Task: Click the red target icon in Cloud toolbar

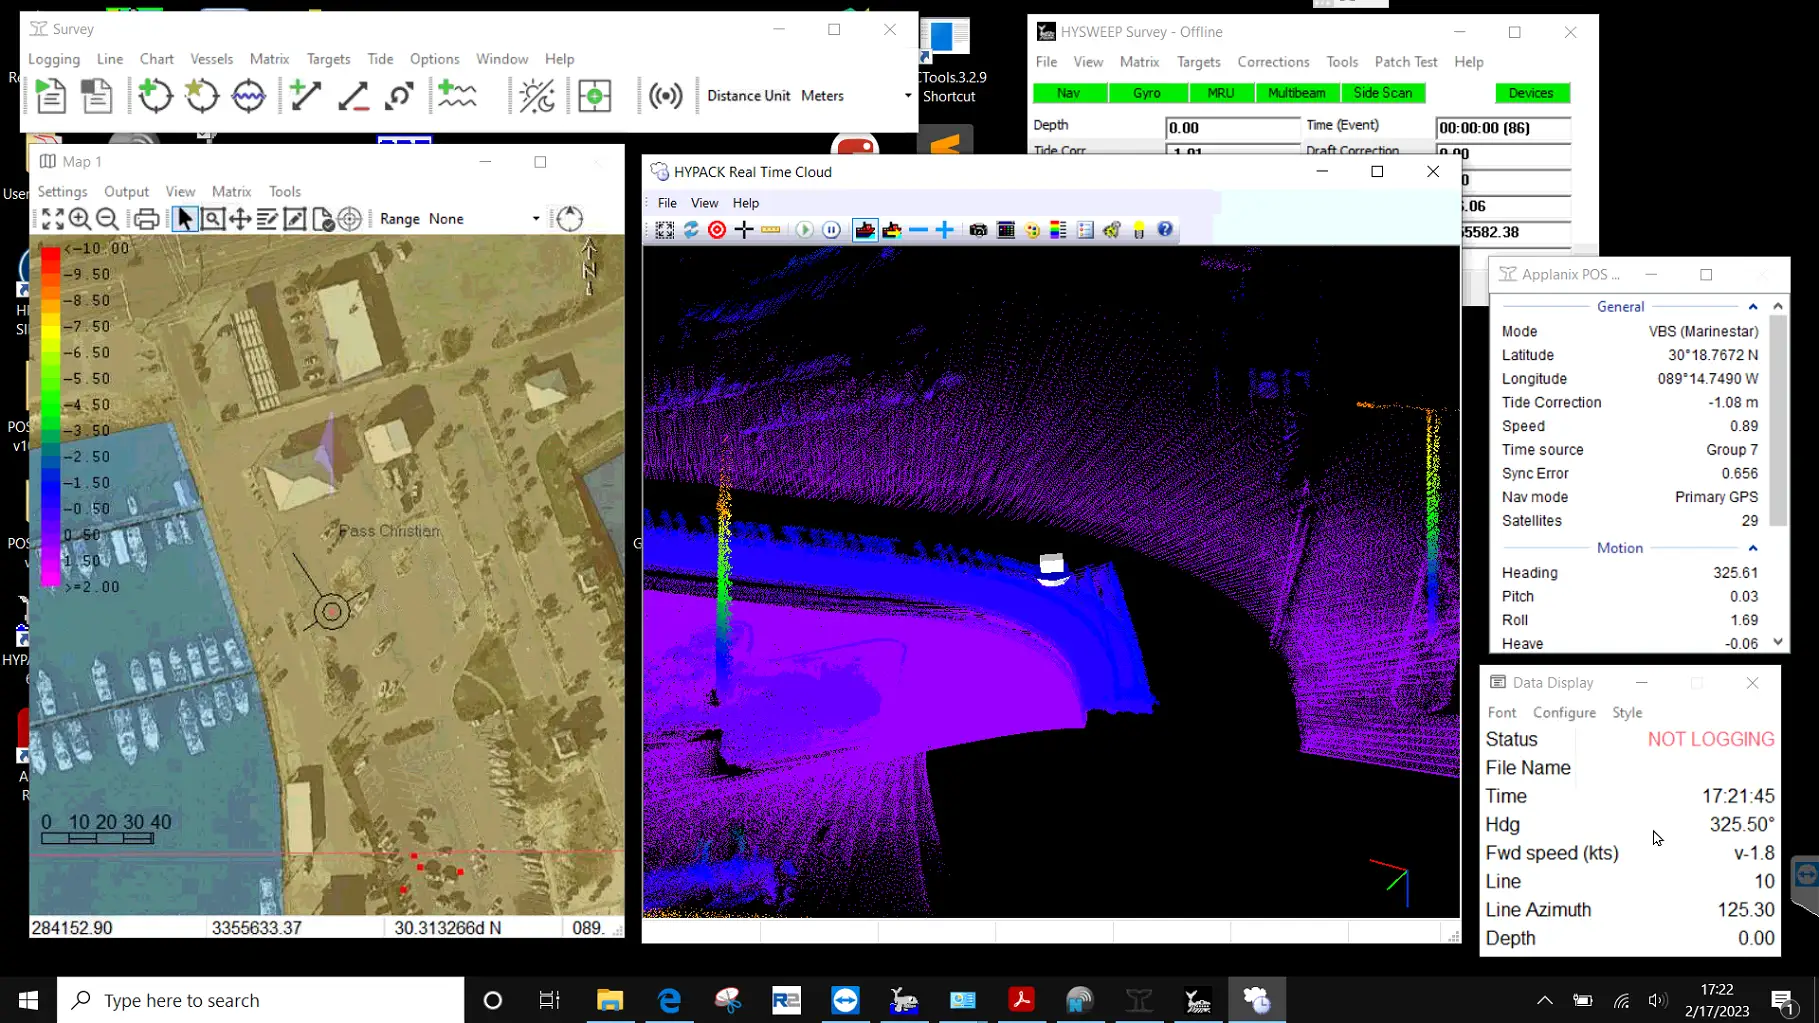Action: click(x=717, y=230)
